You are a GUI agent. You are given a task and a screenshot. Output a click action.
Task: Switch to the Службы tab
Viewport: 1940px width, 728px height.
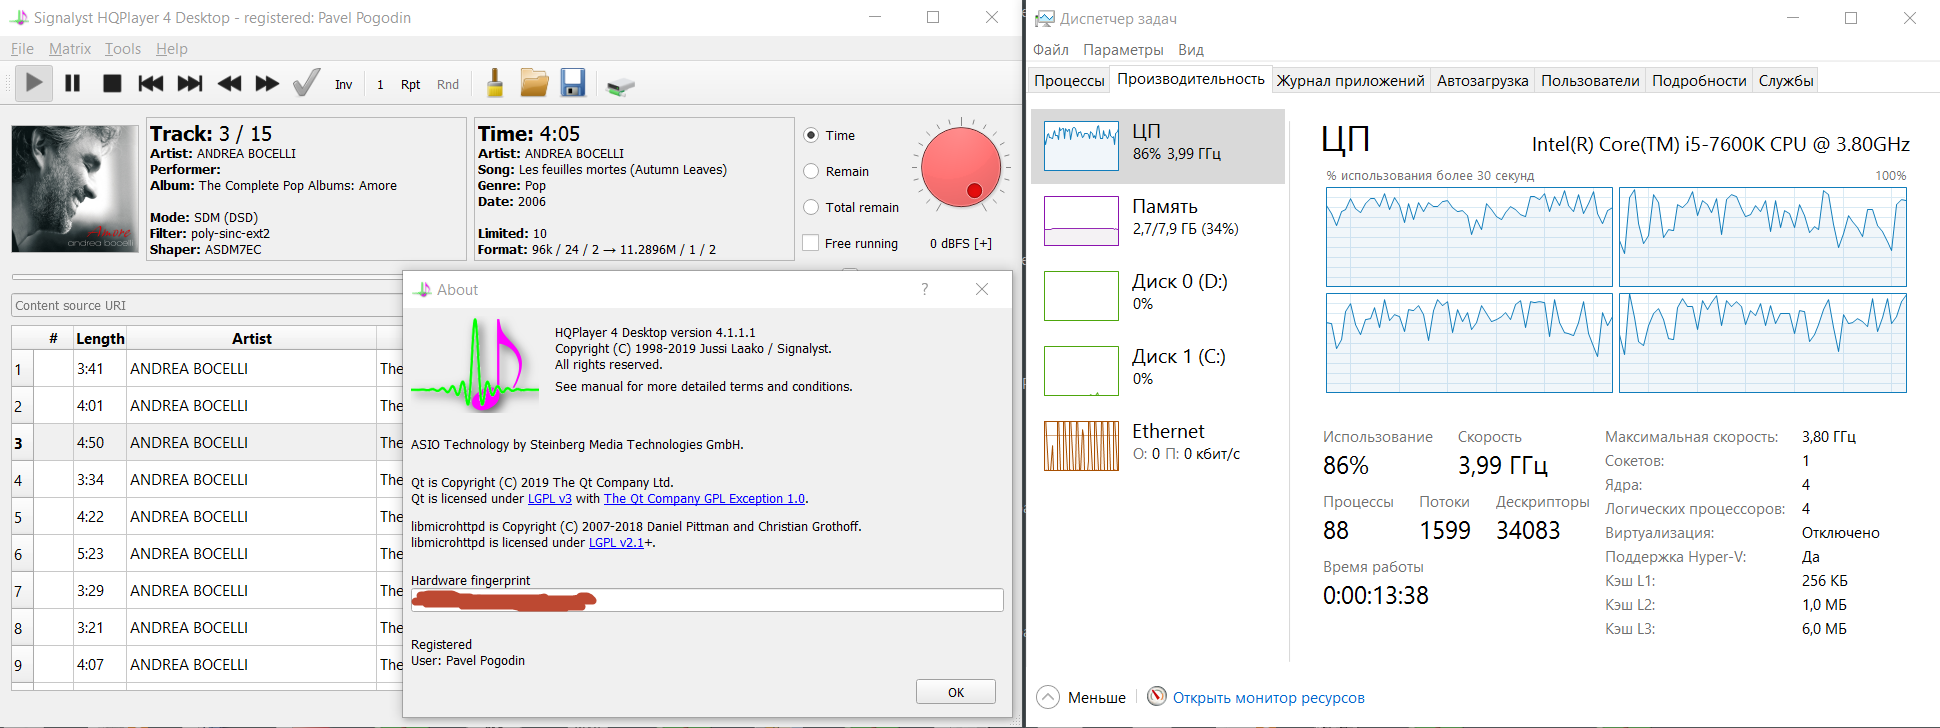coord(1786,80)
